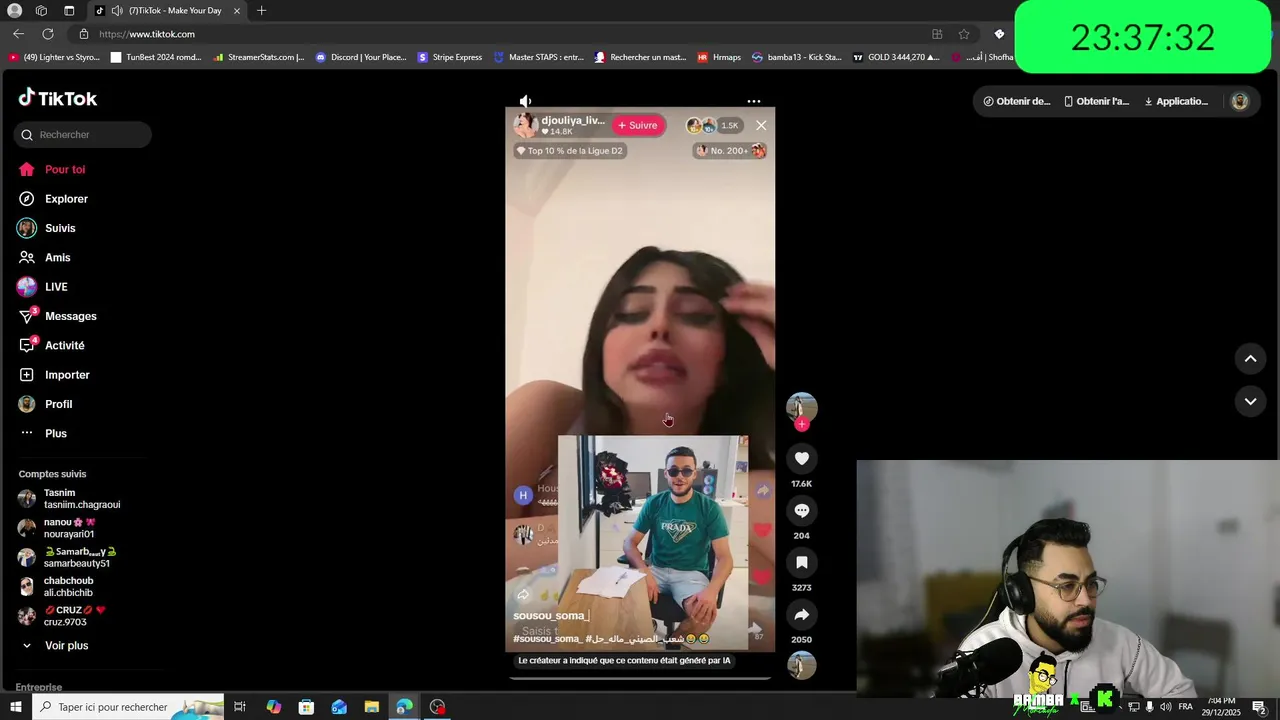Open Top 10 % de la Ligue D2 badge

(x=569, y=151)
